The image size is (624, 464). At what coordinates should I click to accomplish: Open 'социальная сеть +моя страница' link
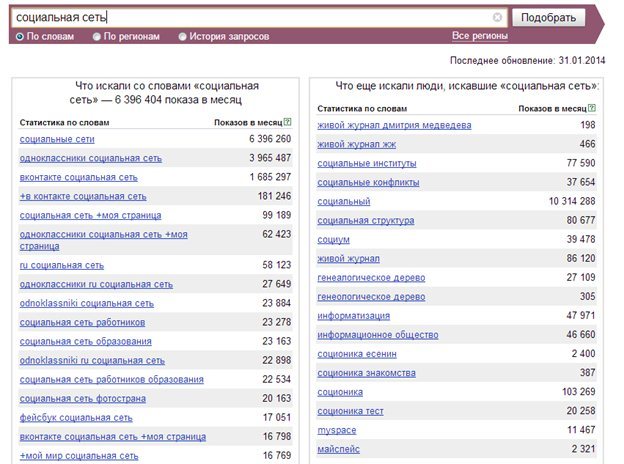point(90,216)
